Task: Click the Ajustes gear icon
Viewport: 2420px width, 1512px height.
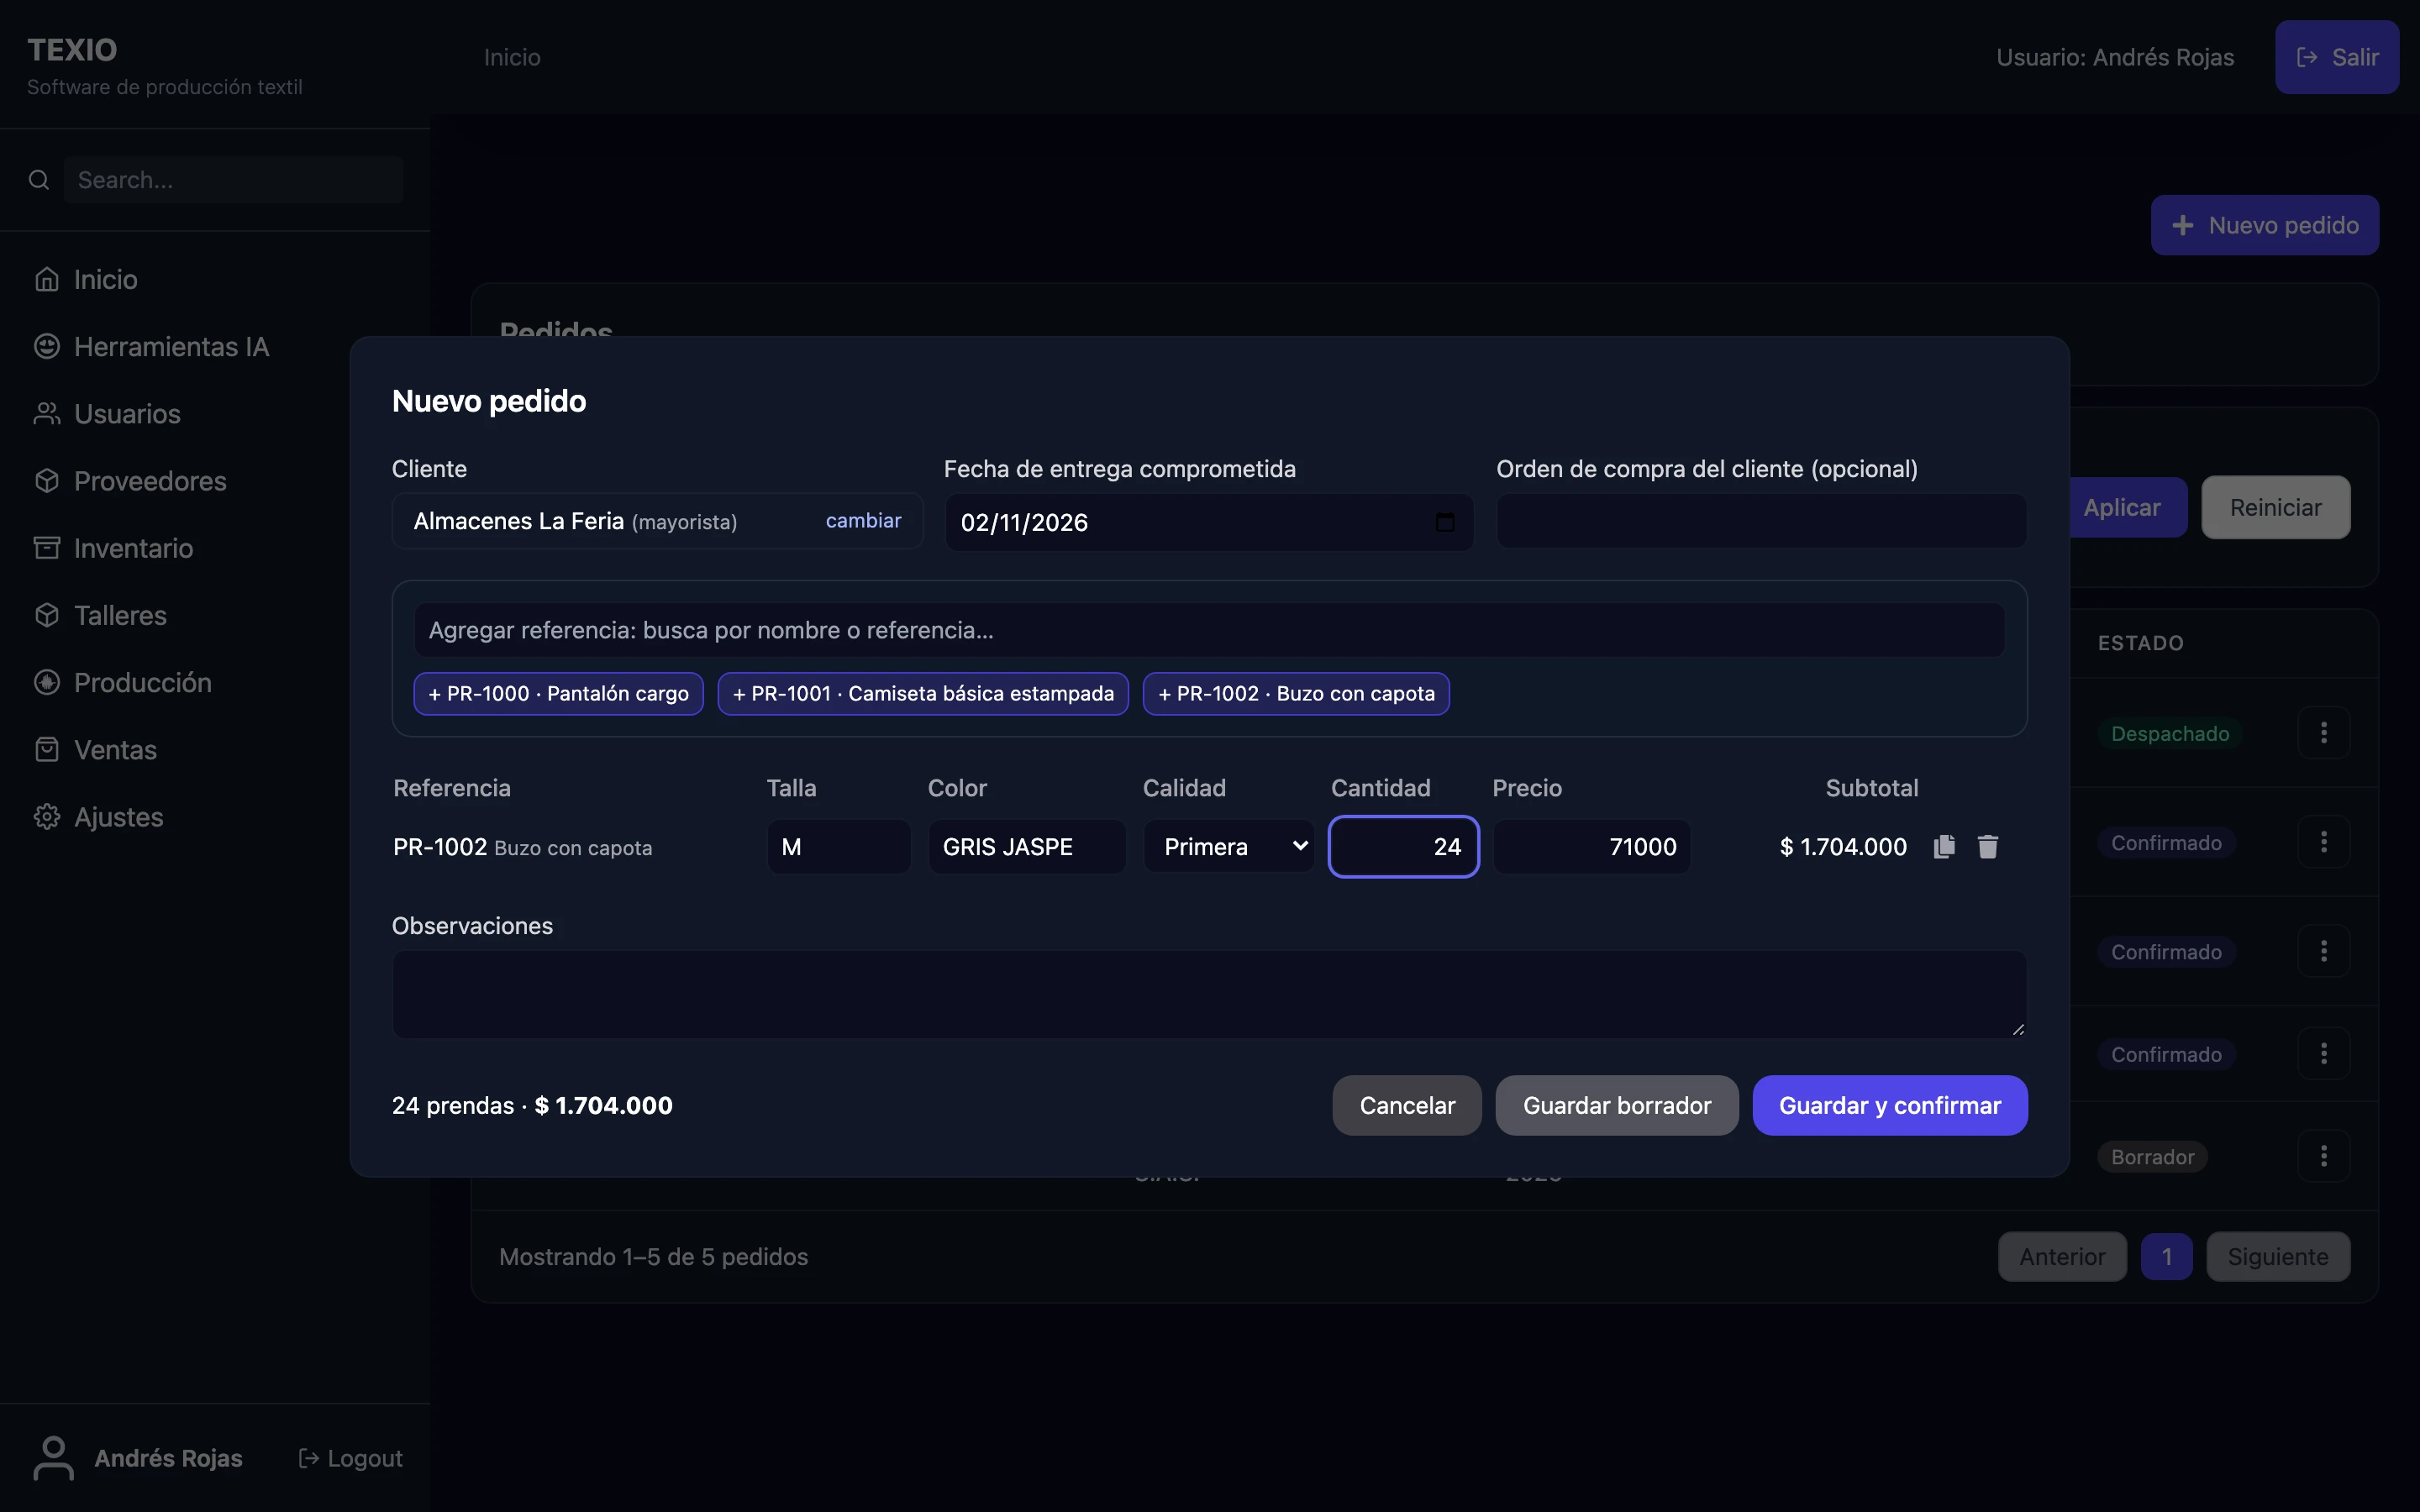Action: point(47,817)
